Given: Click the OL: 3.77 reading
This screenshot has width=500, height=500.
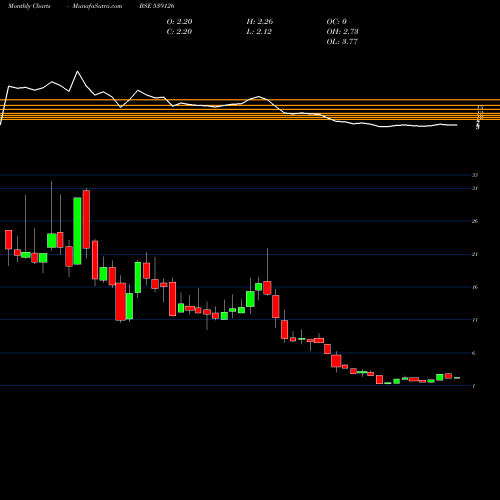Looking at the screenshot, I should (342, 41).
